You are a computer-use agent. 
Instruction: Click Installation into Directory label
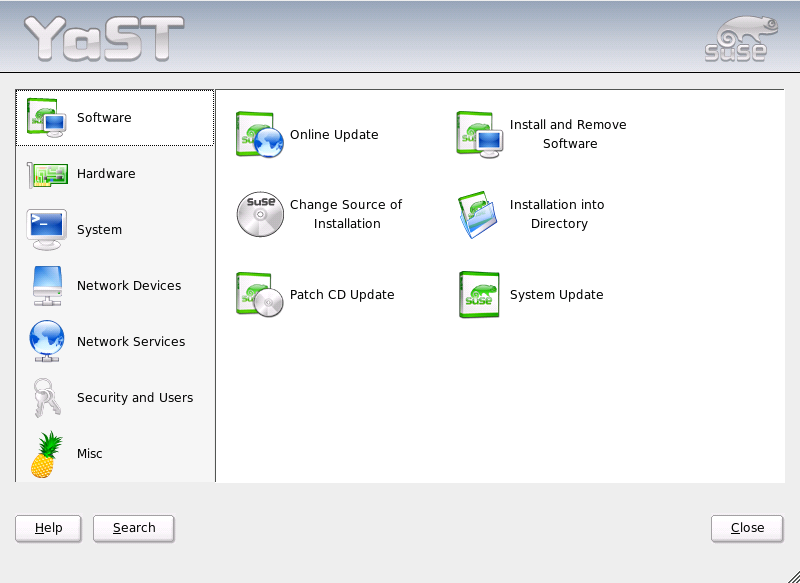coord(557,214)
